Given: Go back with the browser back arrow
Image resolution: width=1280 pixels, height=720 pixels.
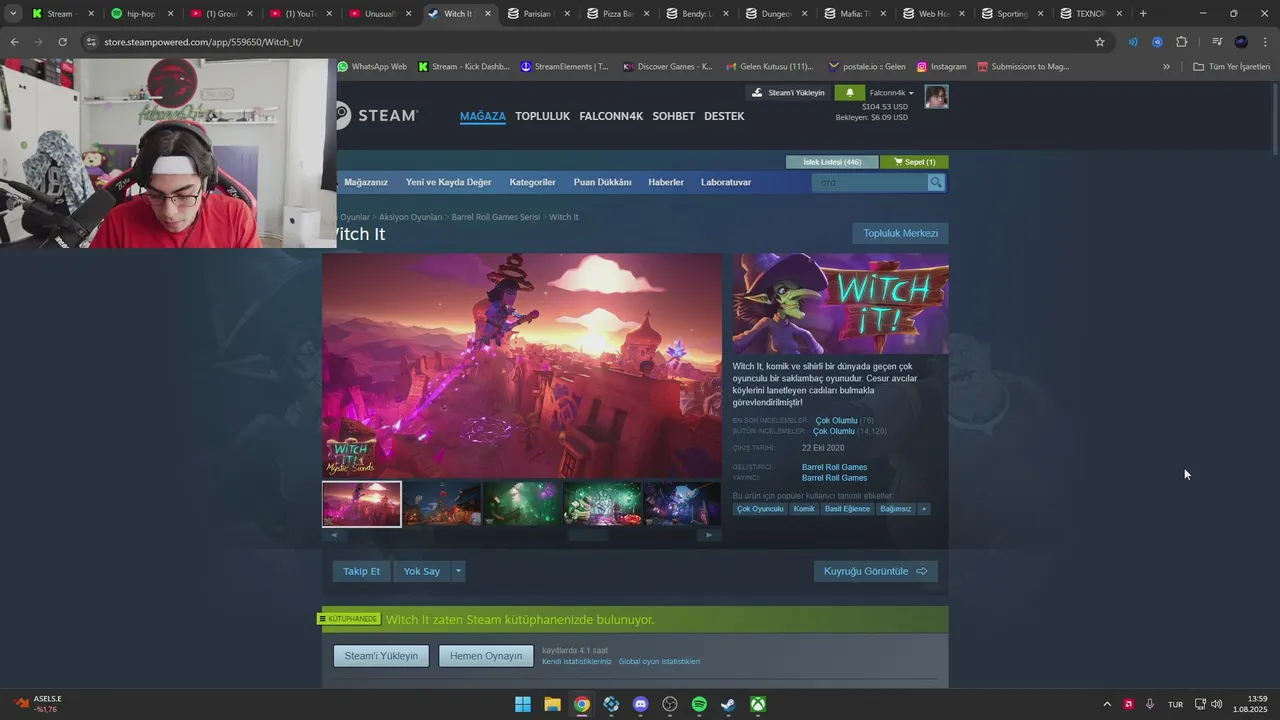Looking at the screenshot, I should [x=14, y=42].
